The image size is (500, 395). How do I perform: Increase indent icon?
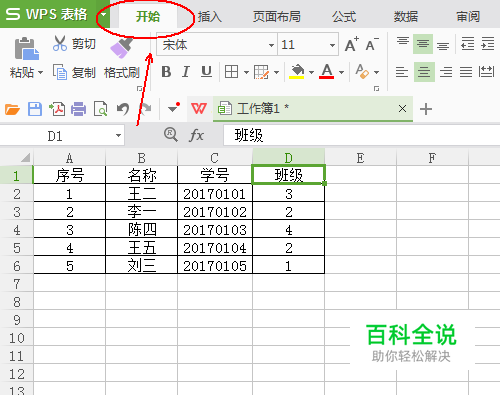[x=488, y=44]
